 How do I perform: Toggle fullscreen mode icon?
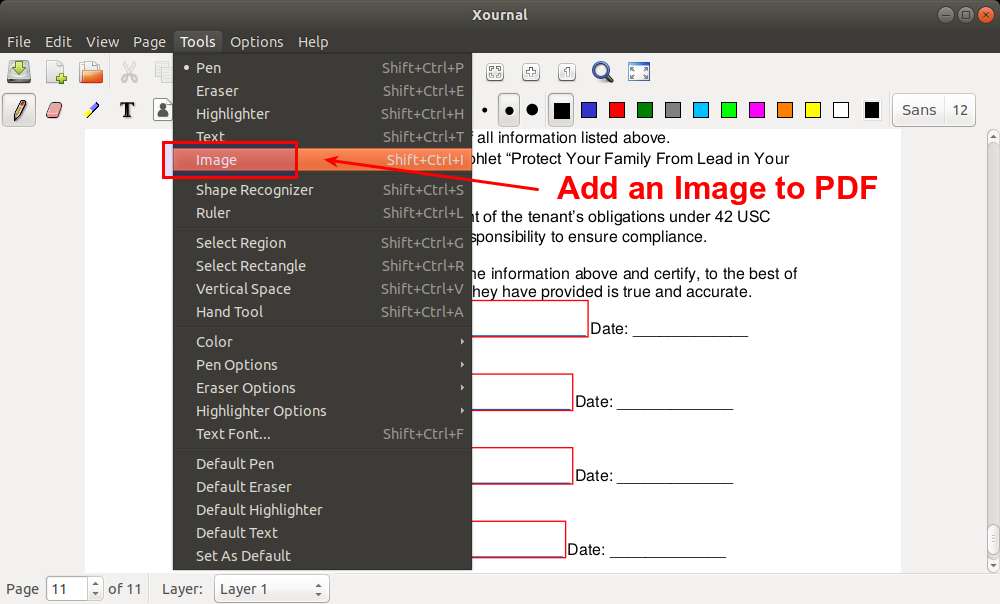638,71
